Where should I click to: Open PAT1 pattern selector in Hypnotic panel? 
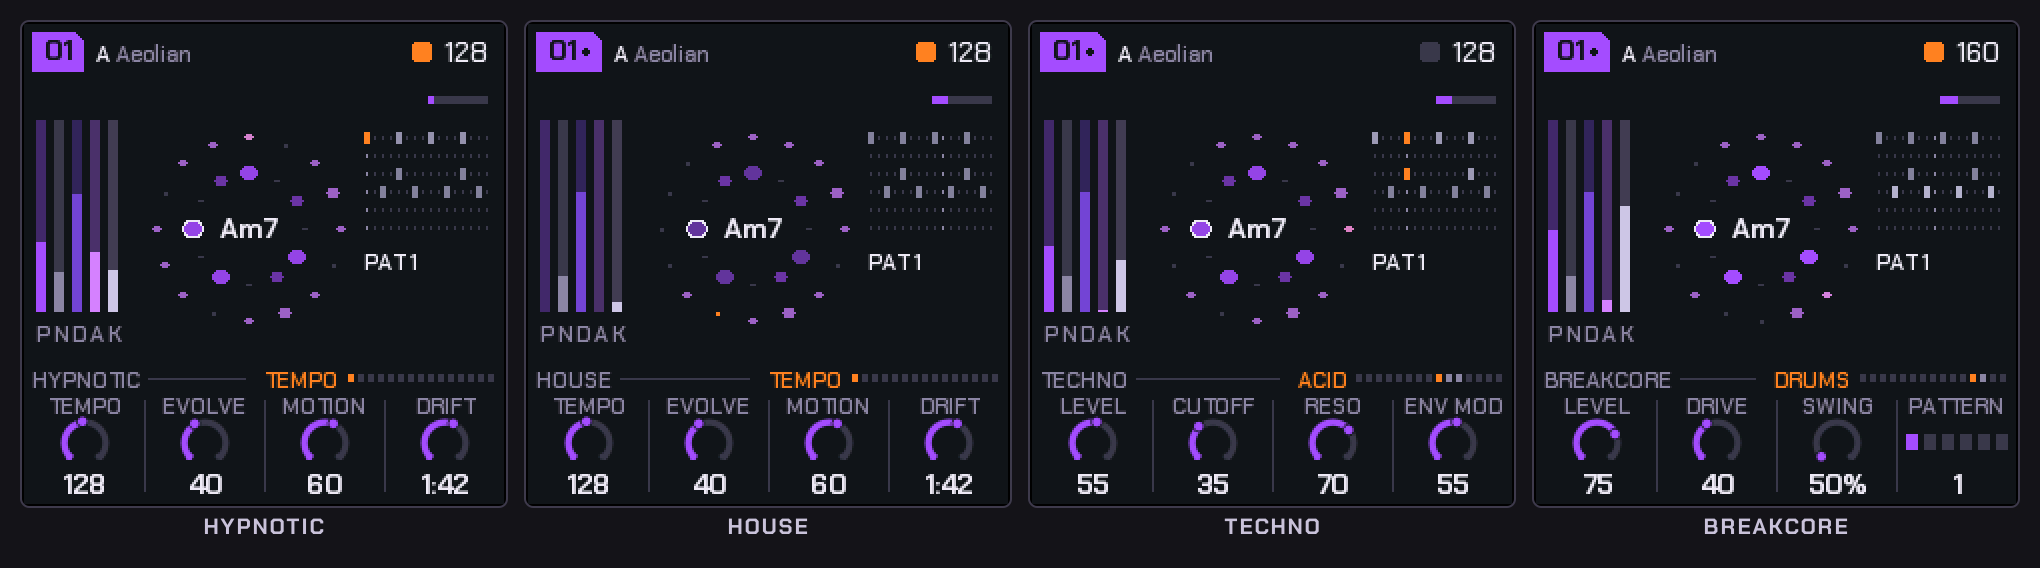[391, 262]
